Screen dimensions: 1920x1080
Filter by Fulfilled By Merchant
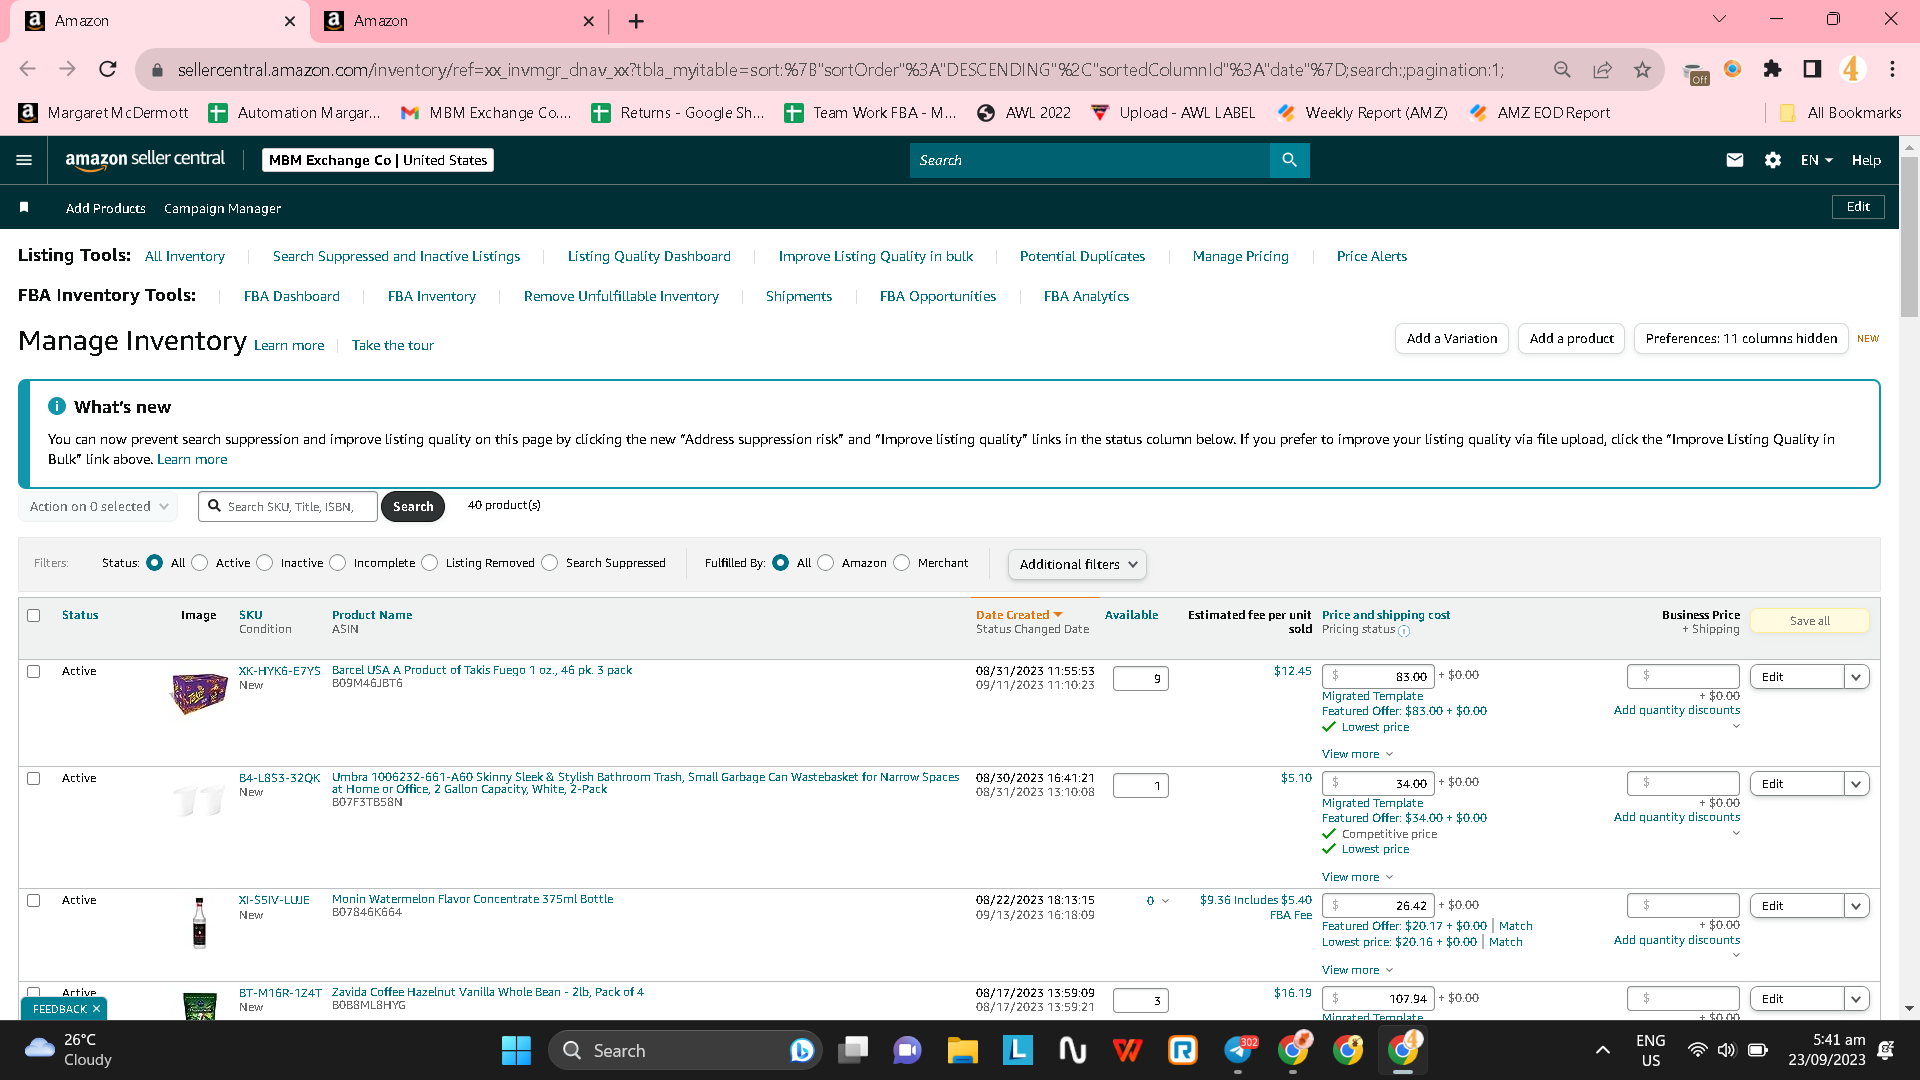click(902, 563)
